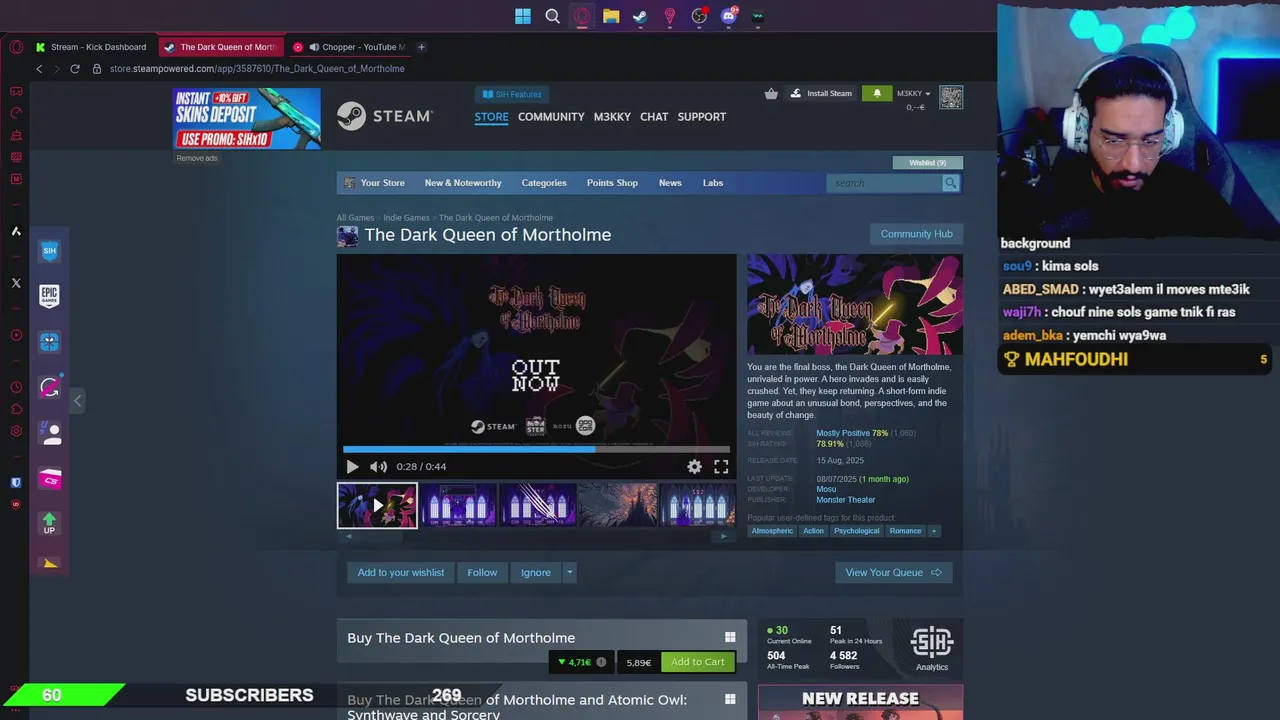Open browser history clock icon

(16, 387)
